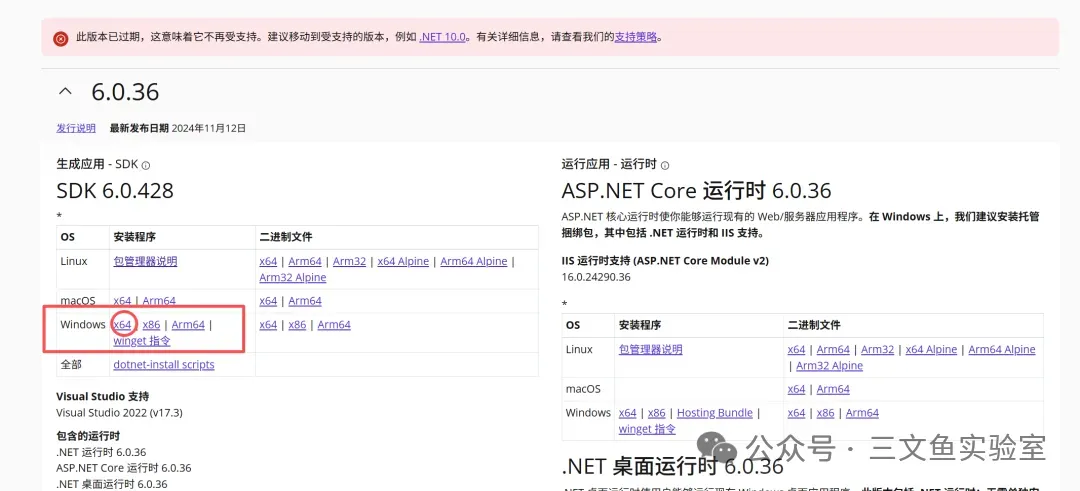Download ASP.NET runtime macOS Arm64 binary

click(x=833, y=389)
